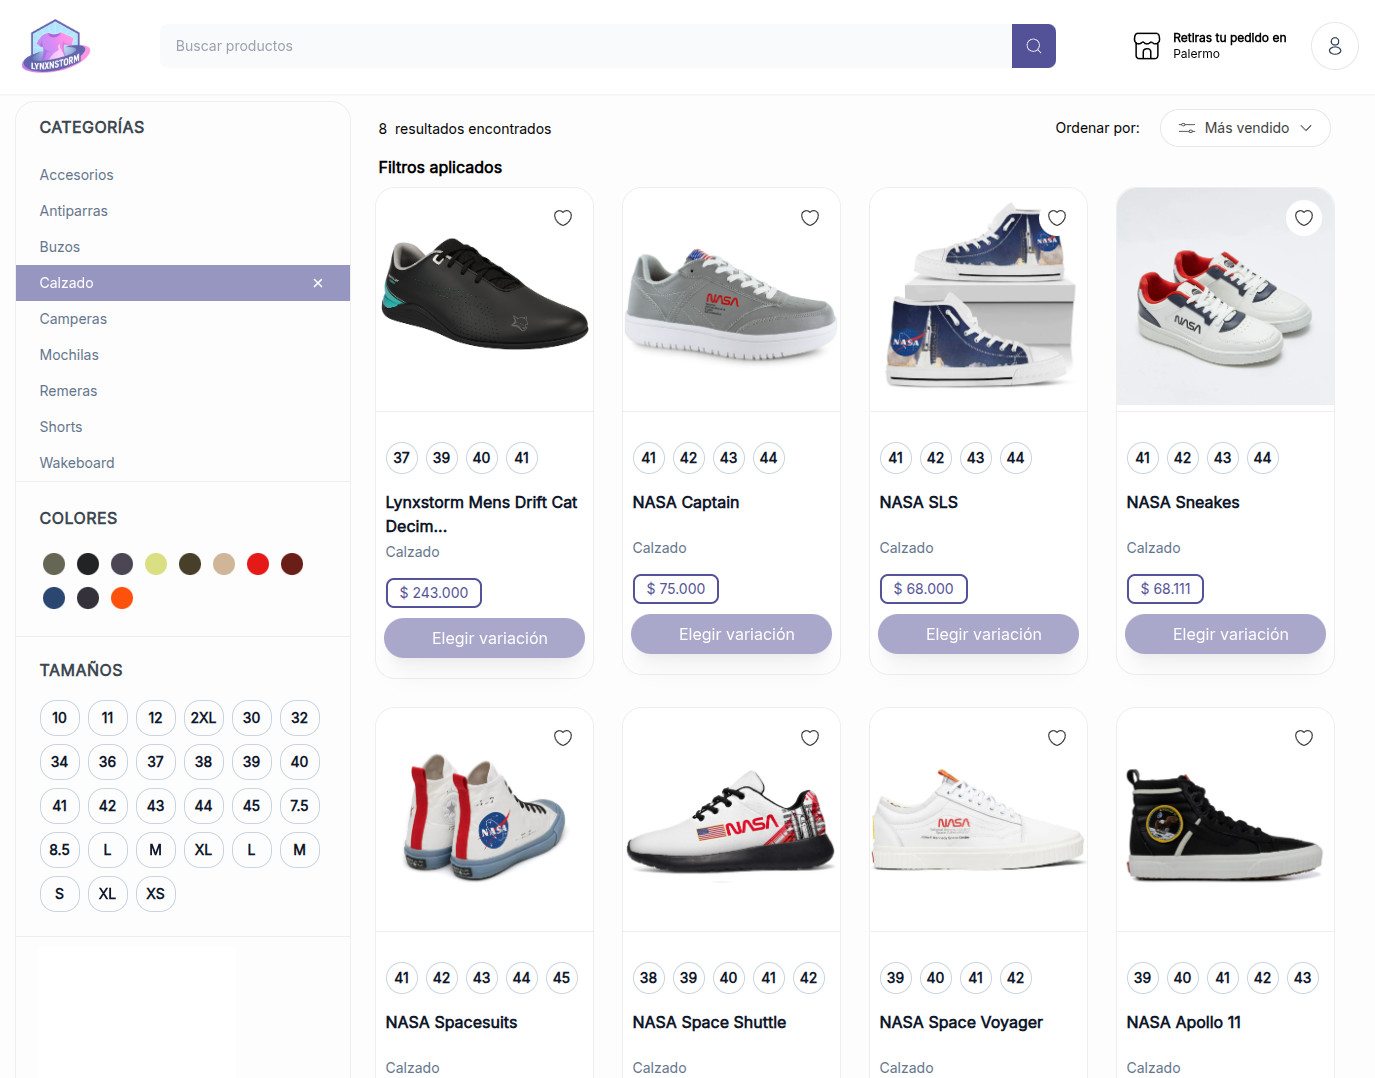Add NASA Sneakes to wishlist
The image size is (1375, 1078).
(1304, 218)
